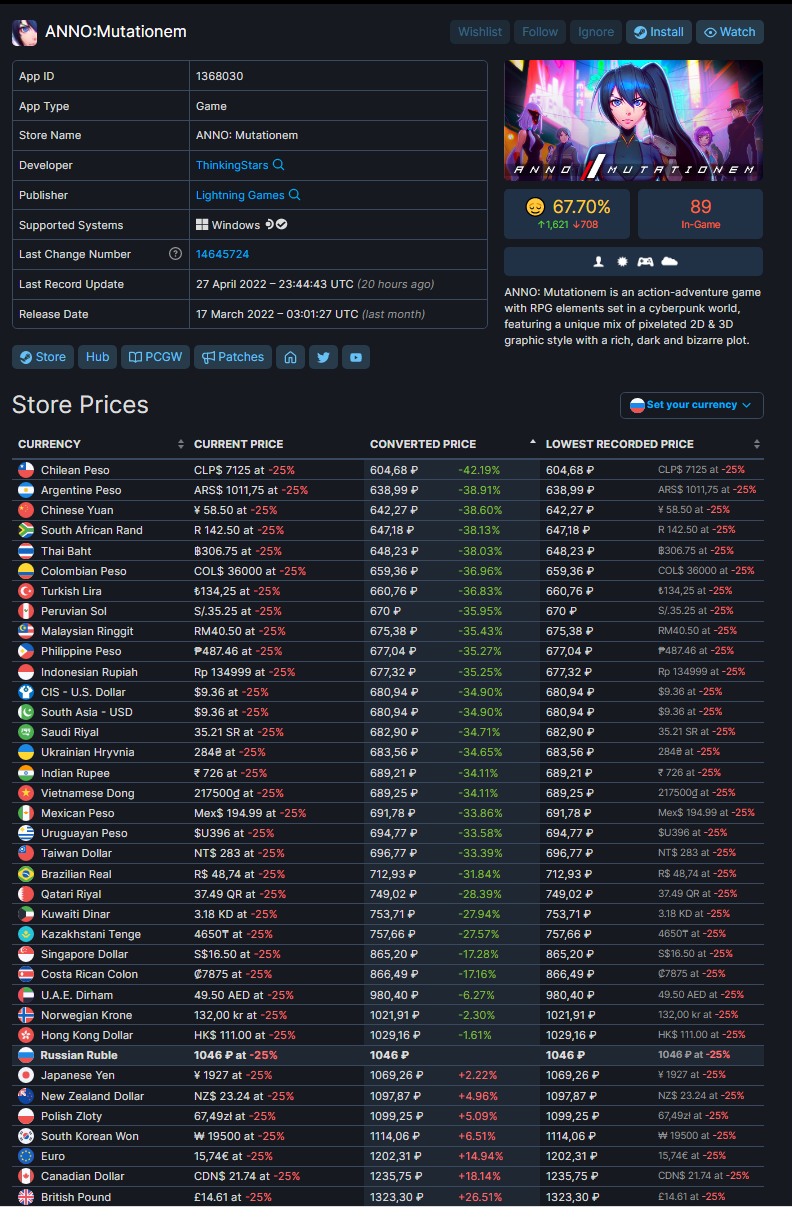Click the 67.70% rating box
The width and height of the screenshot is (792, 1217).
(568, 215)
